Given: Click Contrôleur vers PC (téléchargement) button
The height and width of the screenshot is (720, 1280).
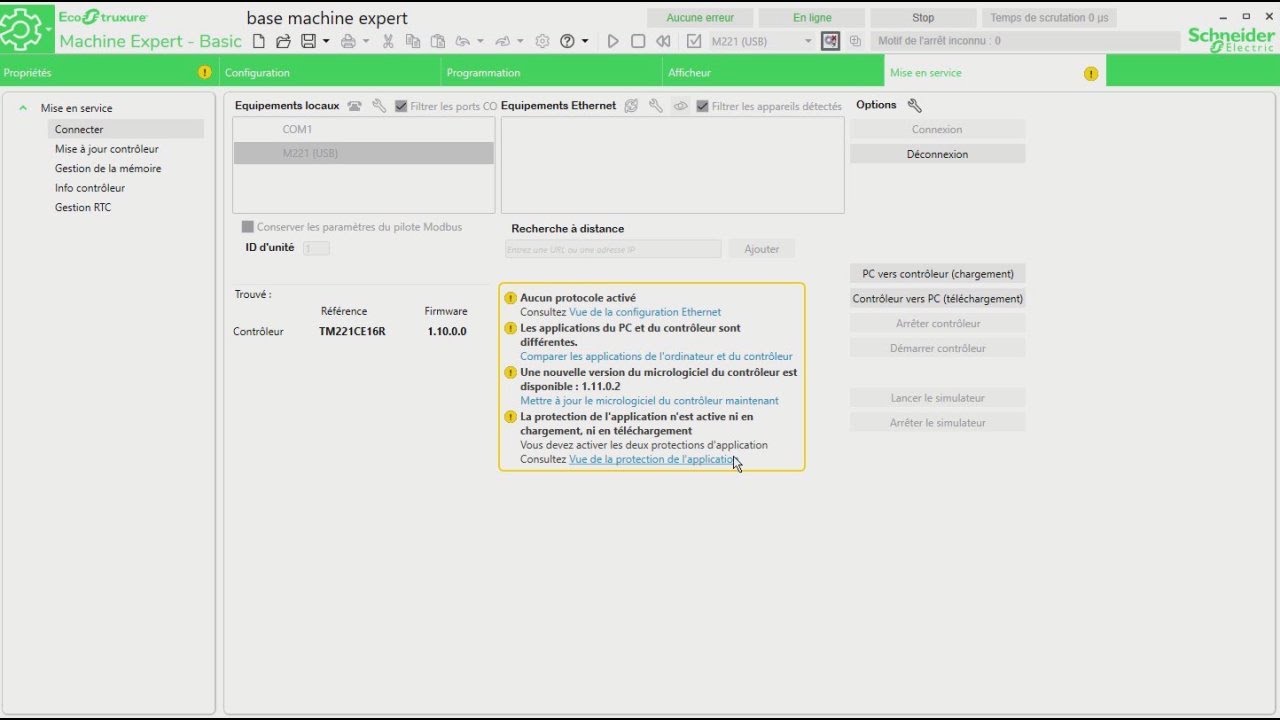Looking at the screenshot, I should pyautogui.click(x=938, y=299).
